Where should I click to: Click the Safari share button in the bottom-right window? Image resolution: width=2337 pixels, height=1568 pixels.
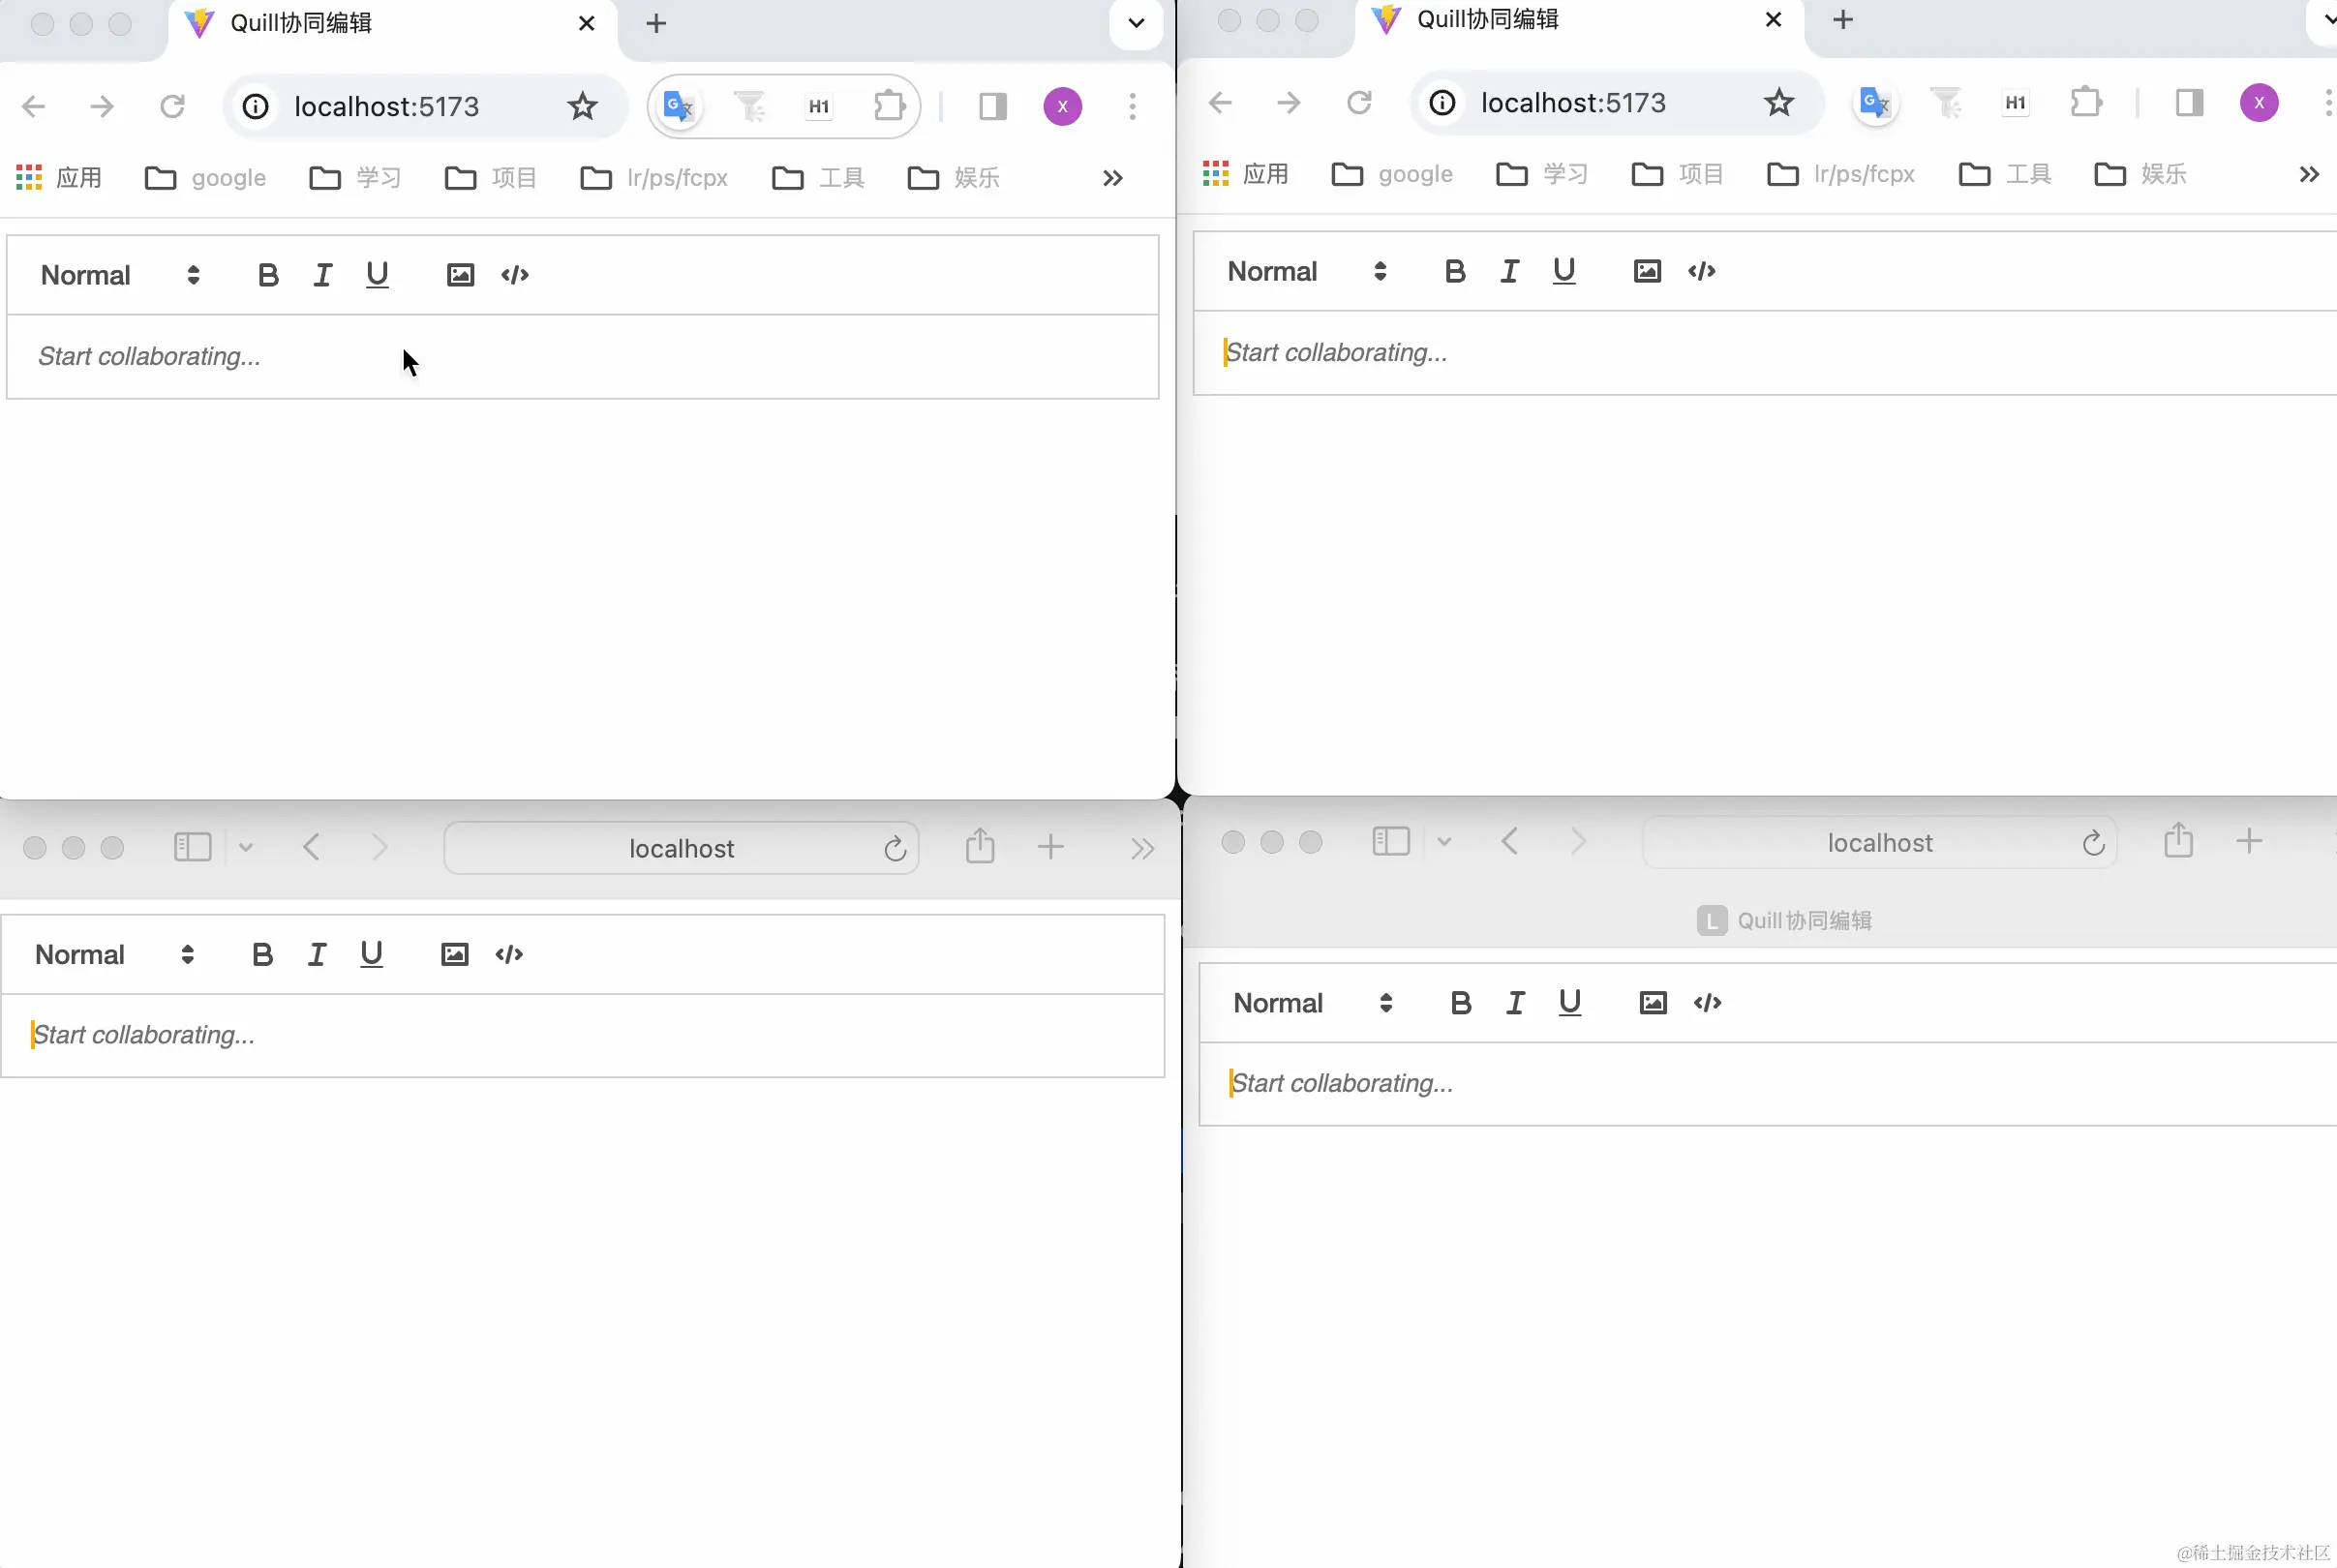(2177, 841)
